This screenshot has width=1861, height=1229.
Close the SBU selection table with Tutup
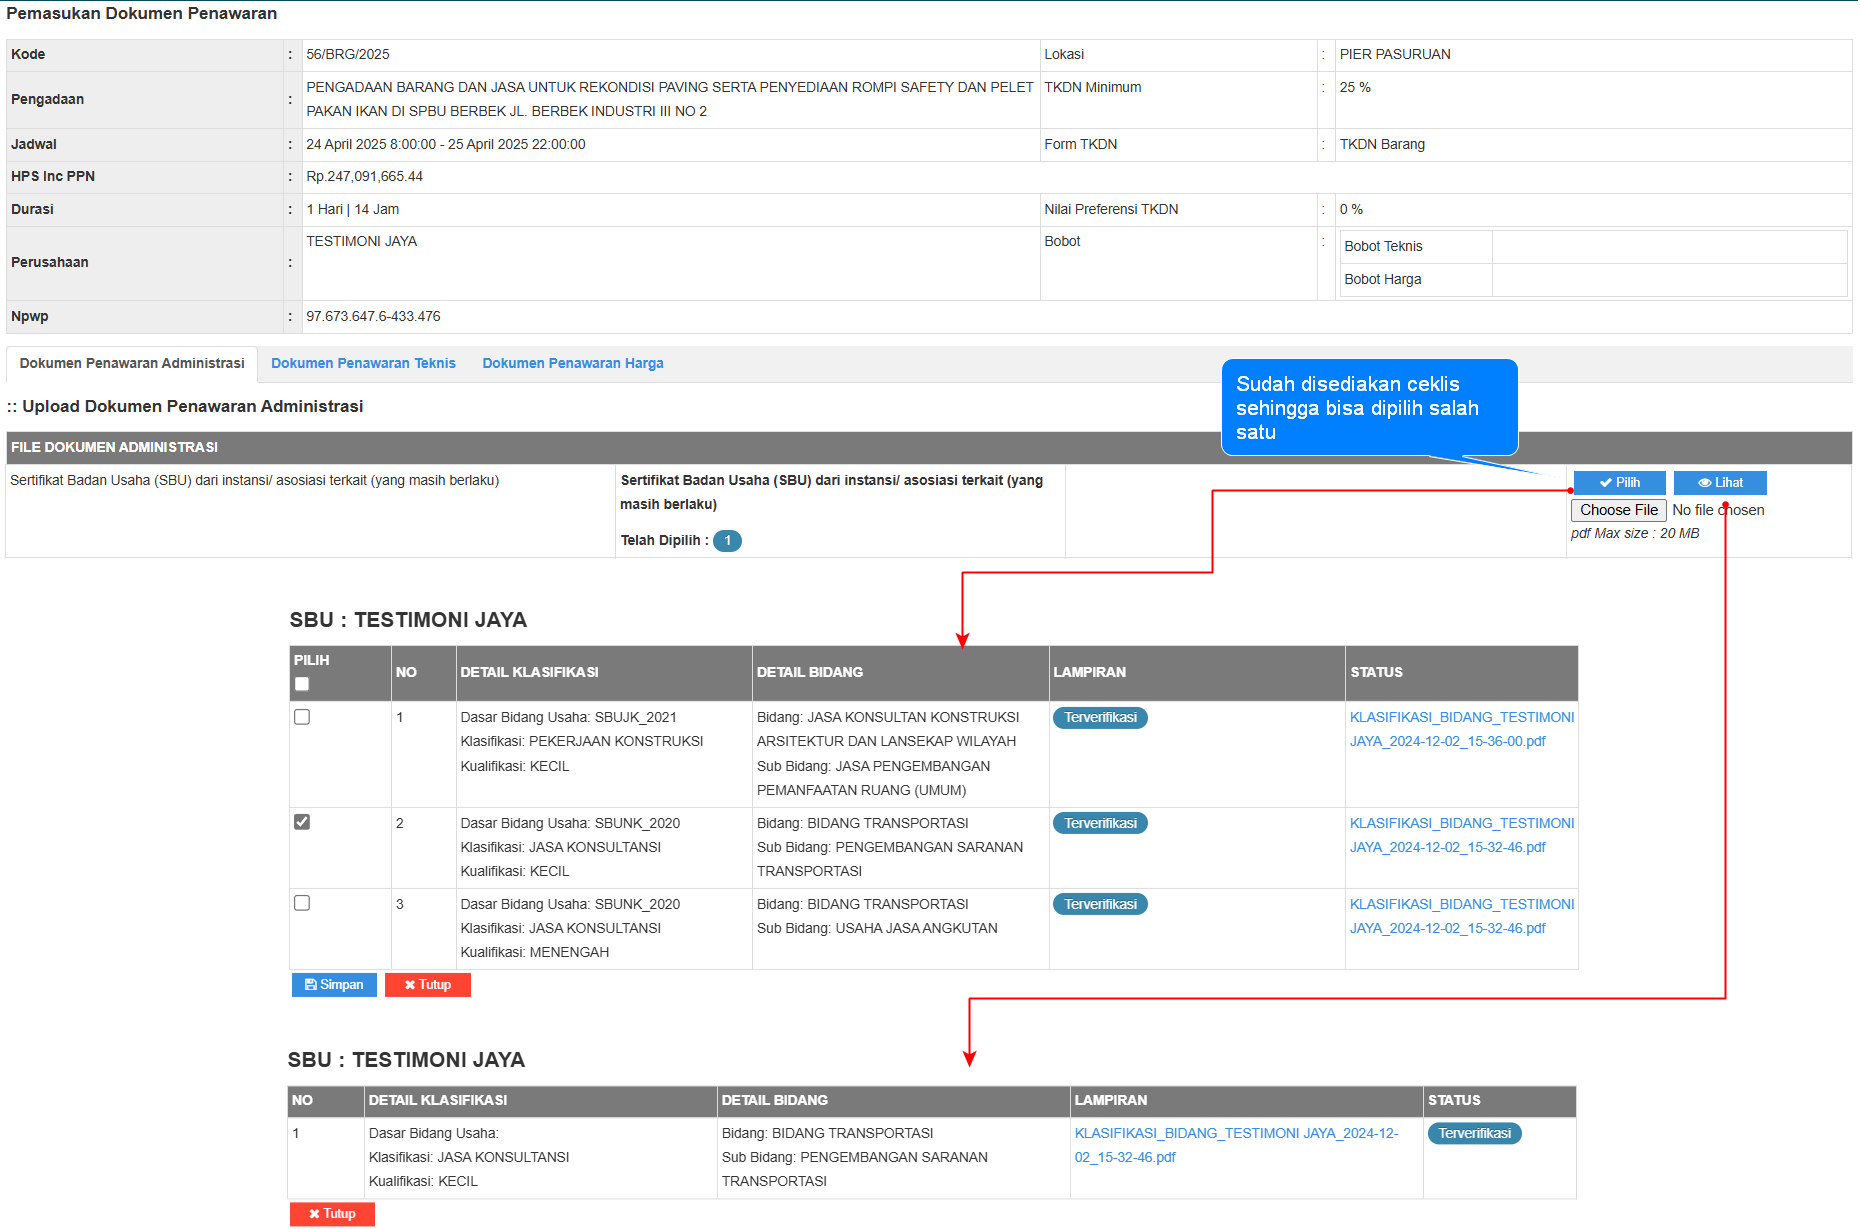click(427, 985)
